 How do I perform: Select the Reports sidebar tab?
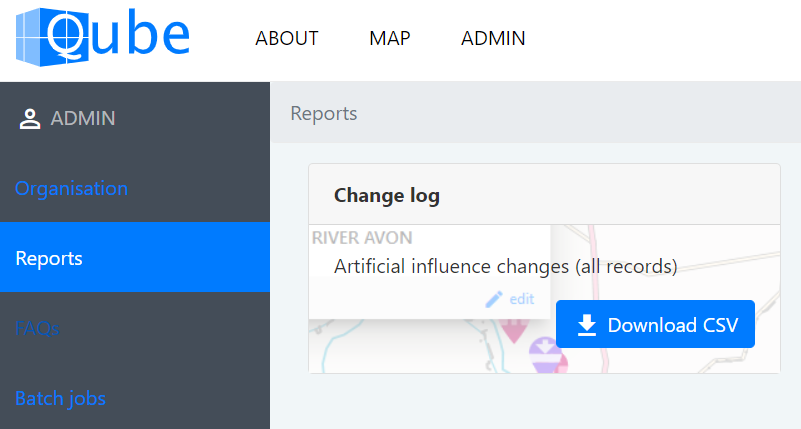click(x=49, y=258)
